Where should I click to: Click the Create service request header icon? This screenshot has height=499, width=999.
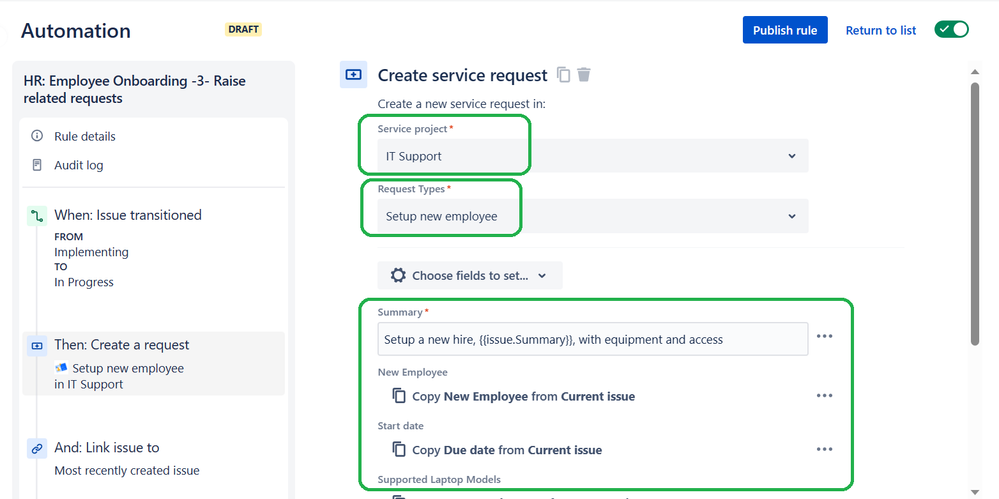pos(353,75)
